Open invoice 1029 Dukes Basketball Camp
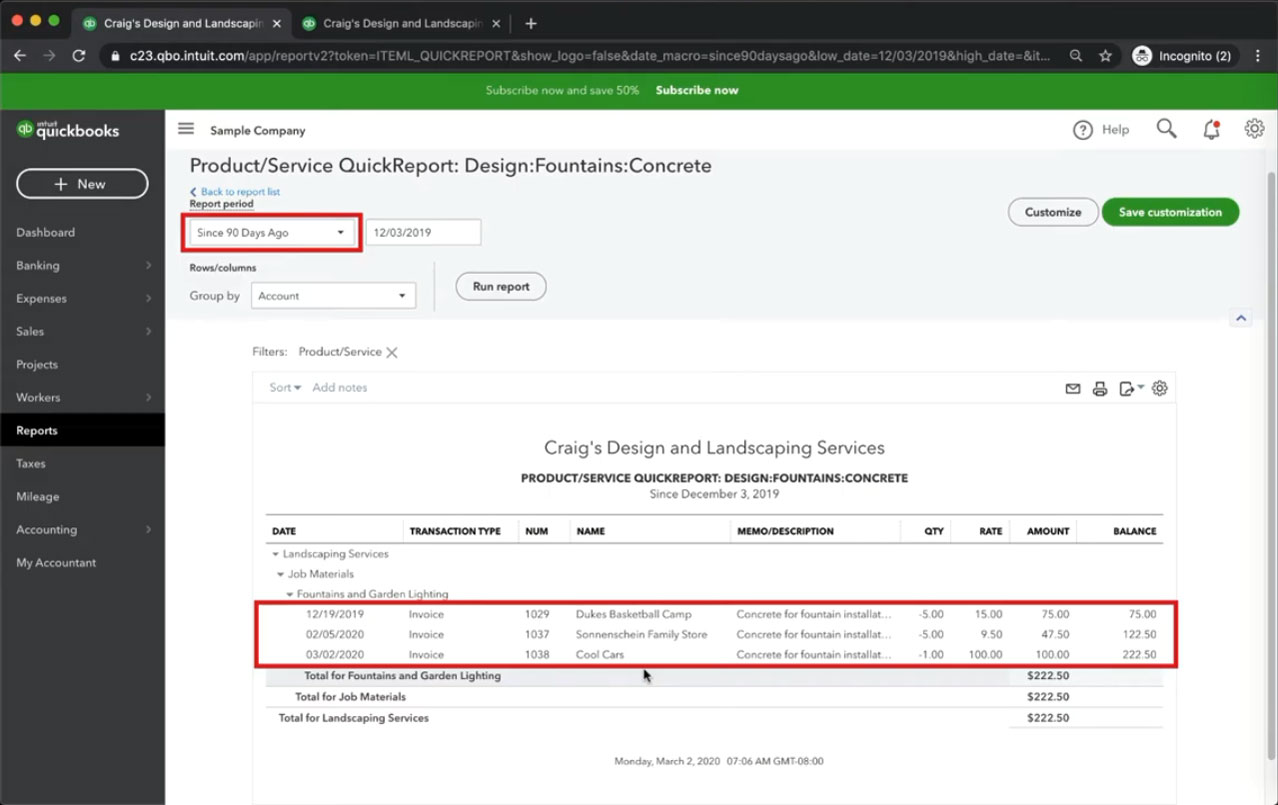This screenshot has height=805, width=1278. pos(712,614)
